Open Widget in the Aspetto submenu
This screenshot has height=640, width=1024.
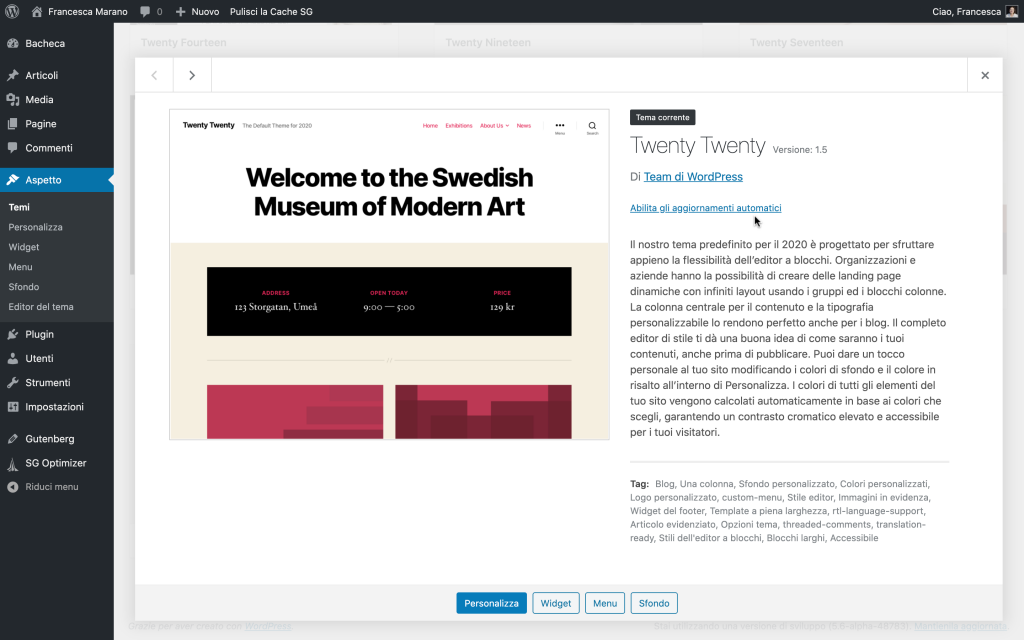pos(24,247)
